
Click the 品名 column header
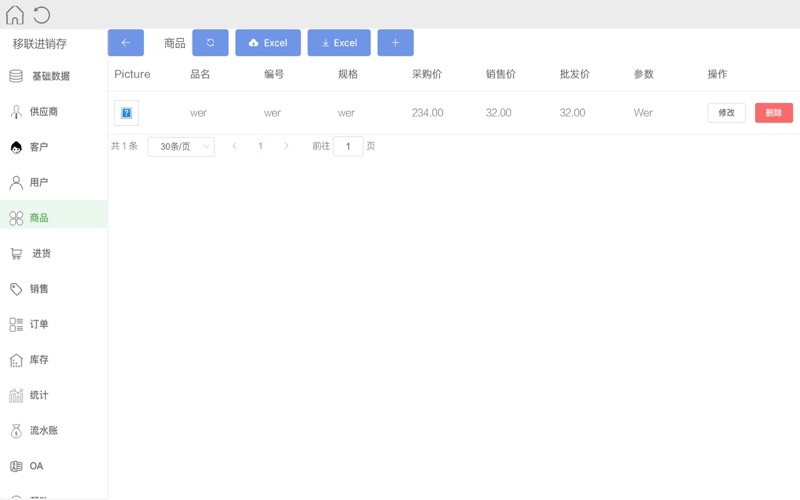200,74
